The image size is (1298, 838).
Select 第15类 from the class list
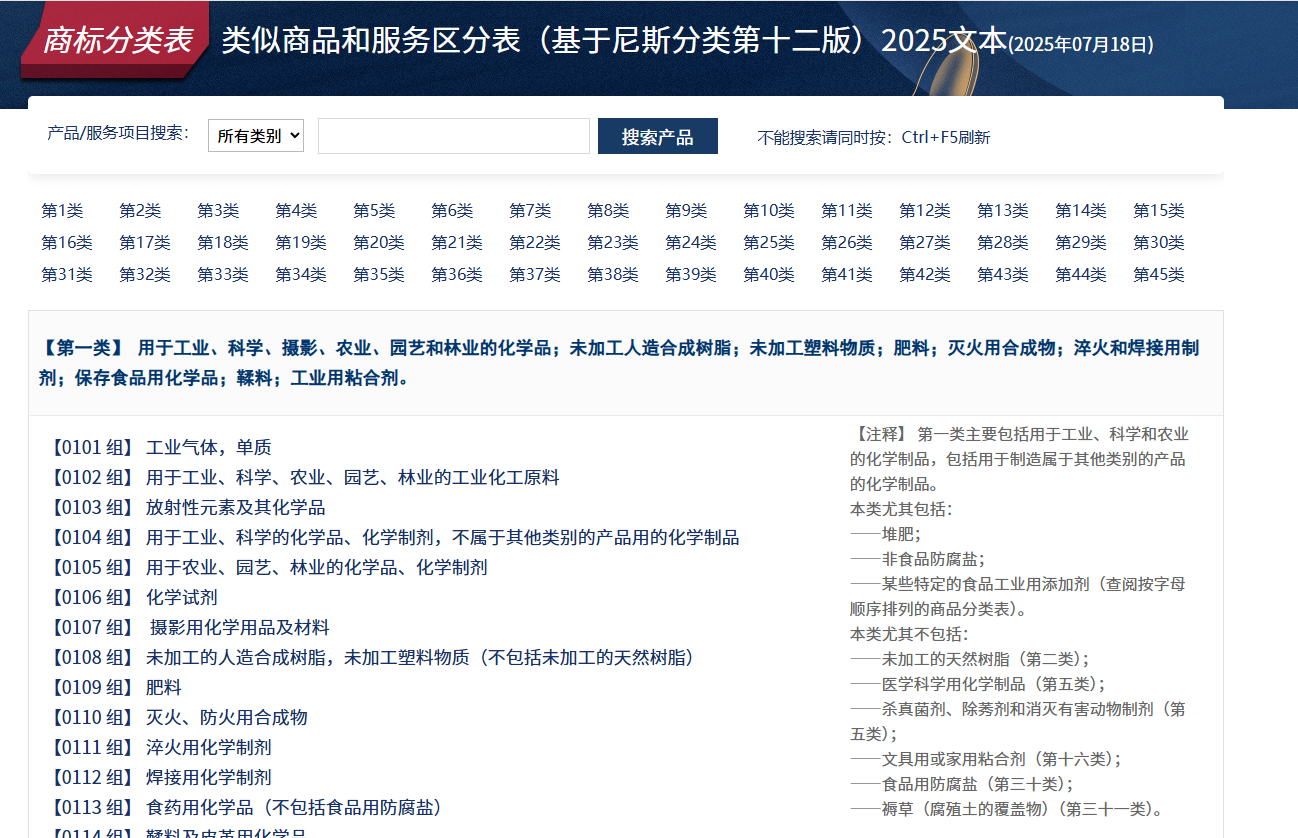(1158, 211)
